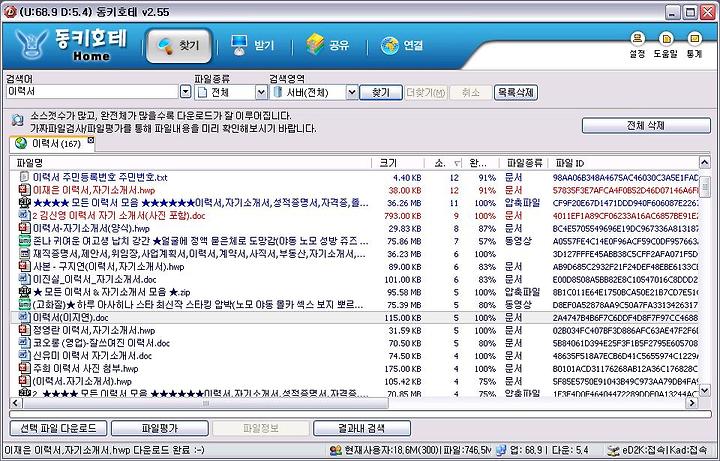Select the txt icon of 주민등록번호 file
720x461 pixels.
24,177
